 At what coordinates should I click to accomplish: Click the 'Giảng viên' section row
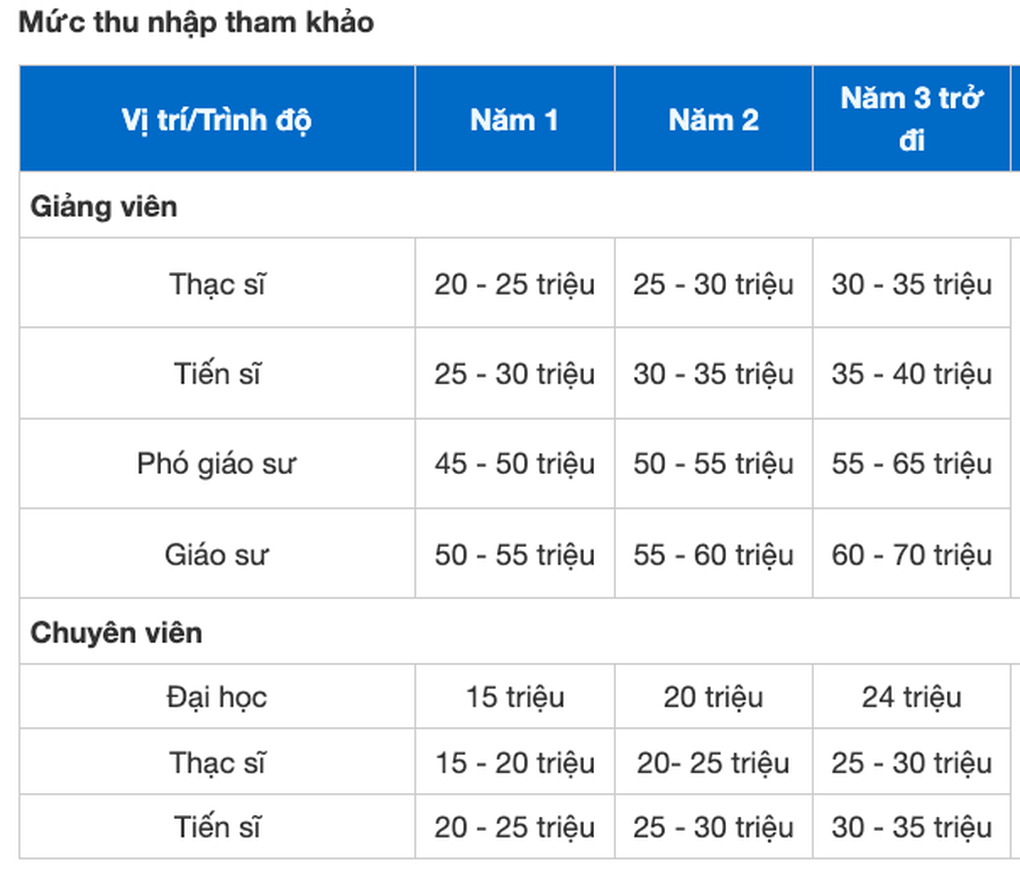point(520,206)
